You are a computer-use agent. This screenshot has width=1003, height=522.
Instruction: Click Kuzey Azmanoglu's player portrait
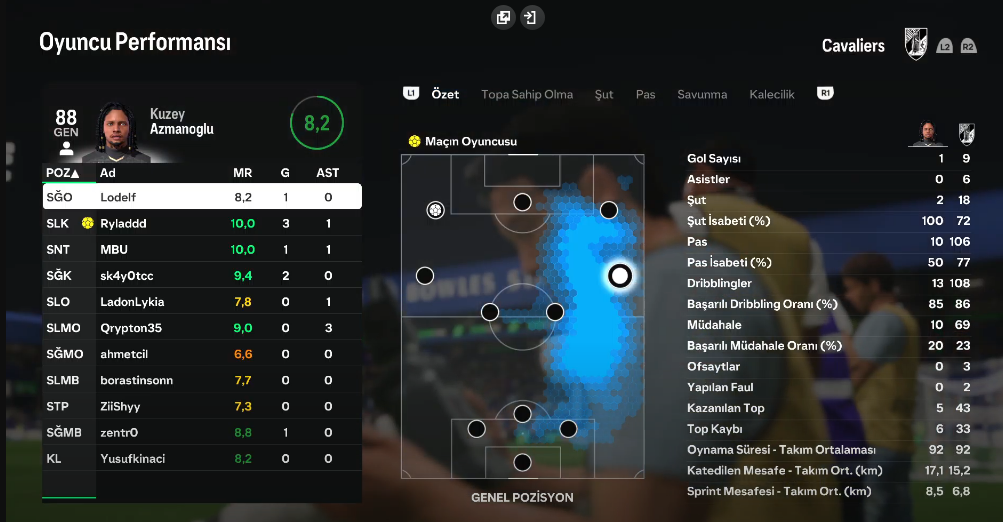[x=117, y=132]
